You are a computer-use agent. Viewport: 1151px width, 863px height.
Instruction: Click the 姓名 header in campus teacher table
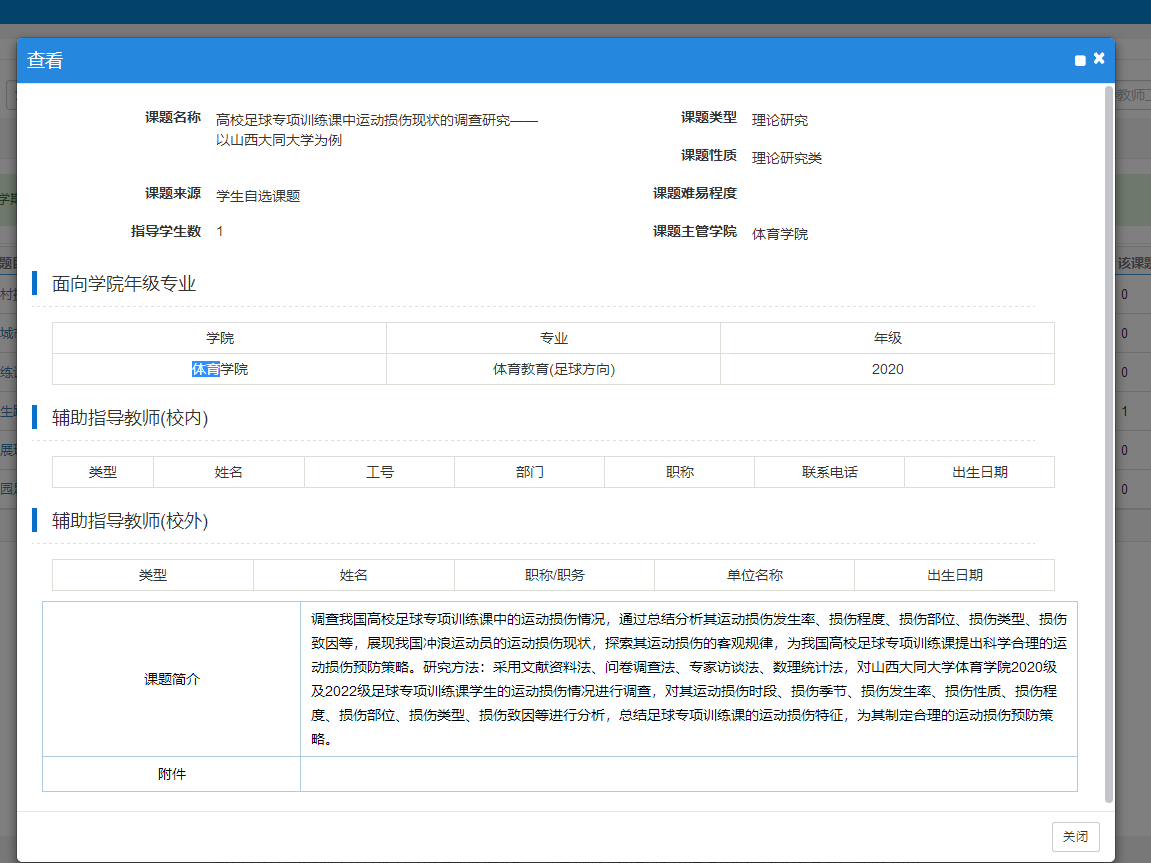click(x=228, y=472)
